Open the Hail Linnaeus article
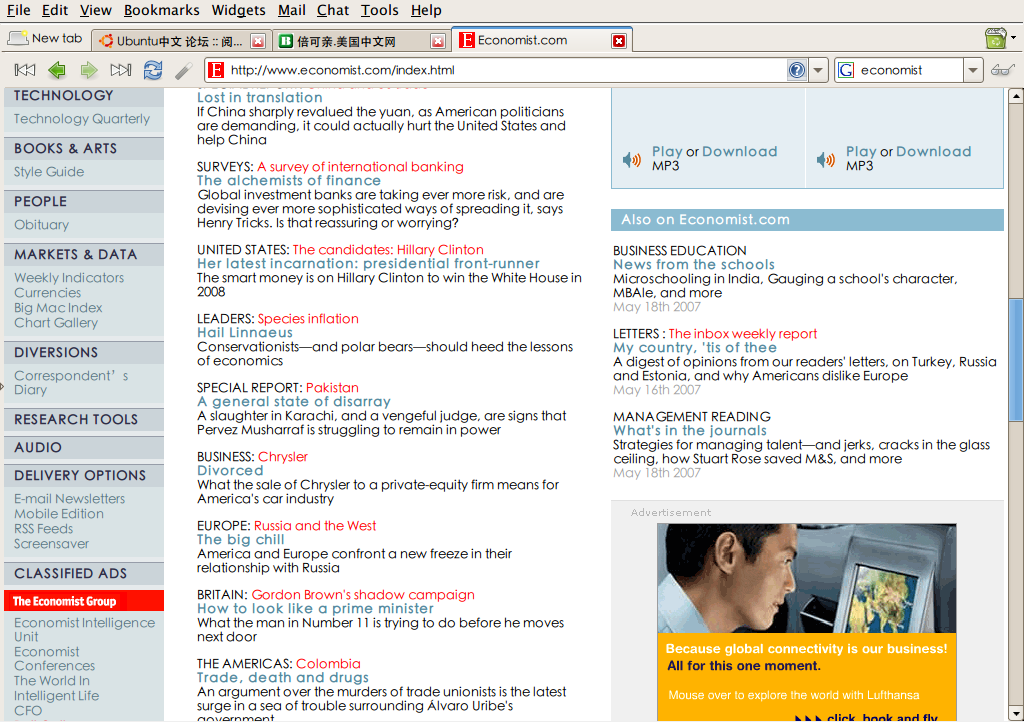Image resolution: width=1024 pixels, height=722 pixels. point(245,332)
